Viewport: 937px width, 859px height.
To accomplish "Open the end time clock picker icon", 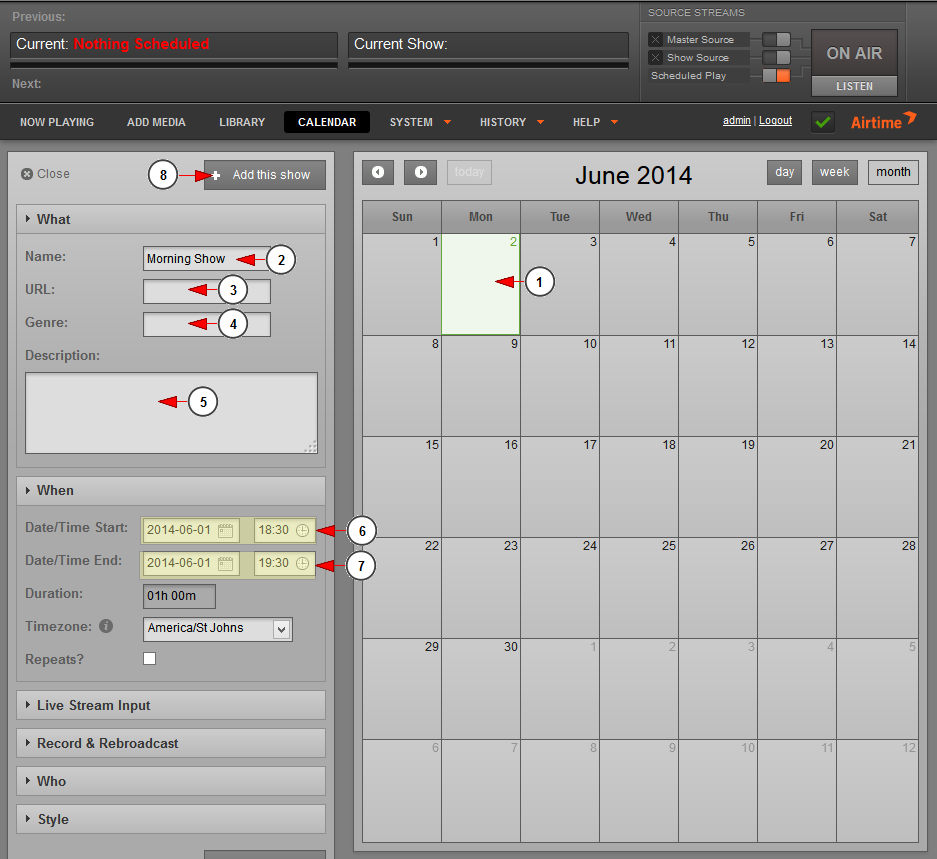I will coord(302,563).
